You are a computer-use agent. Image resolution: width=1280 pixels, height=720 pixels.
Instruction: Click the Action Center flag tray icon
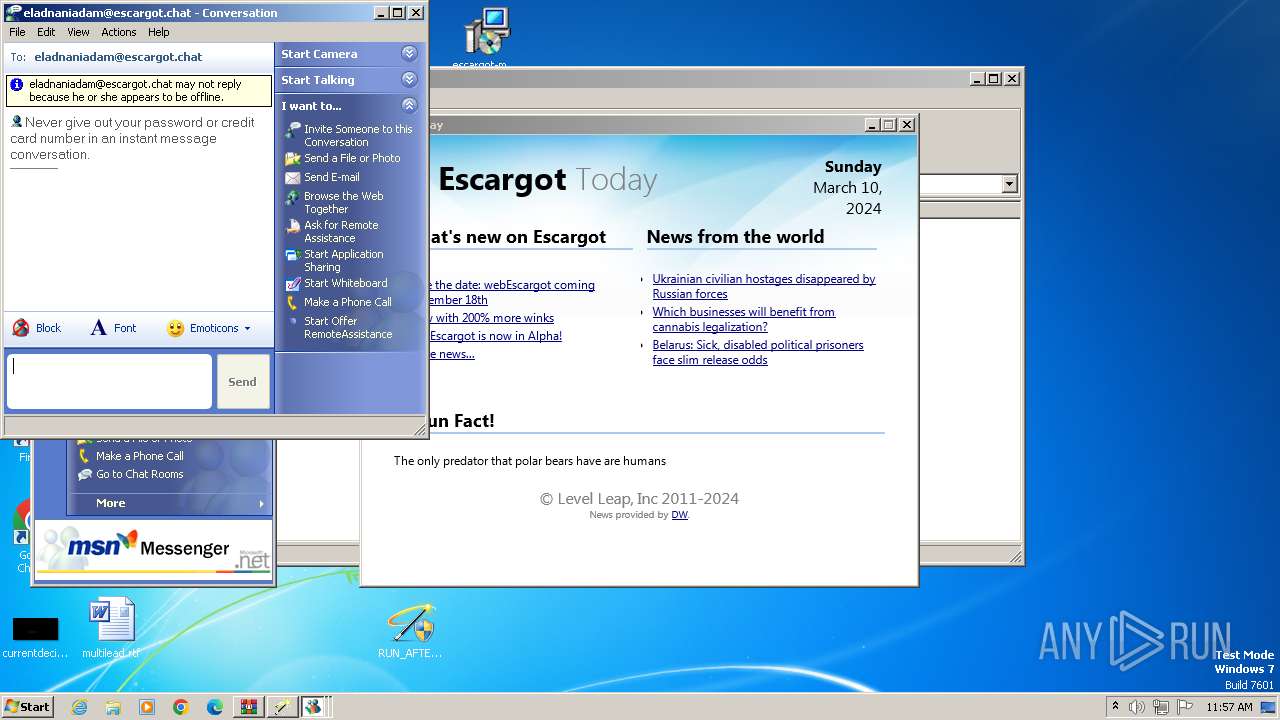click(x=1185, y=707)
